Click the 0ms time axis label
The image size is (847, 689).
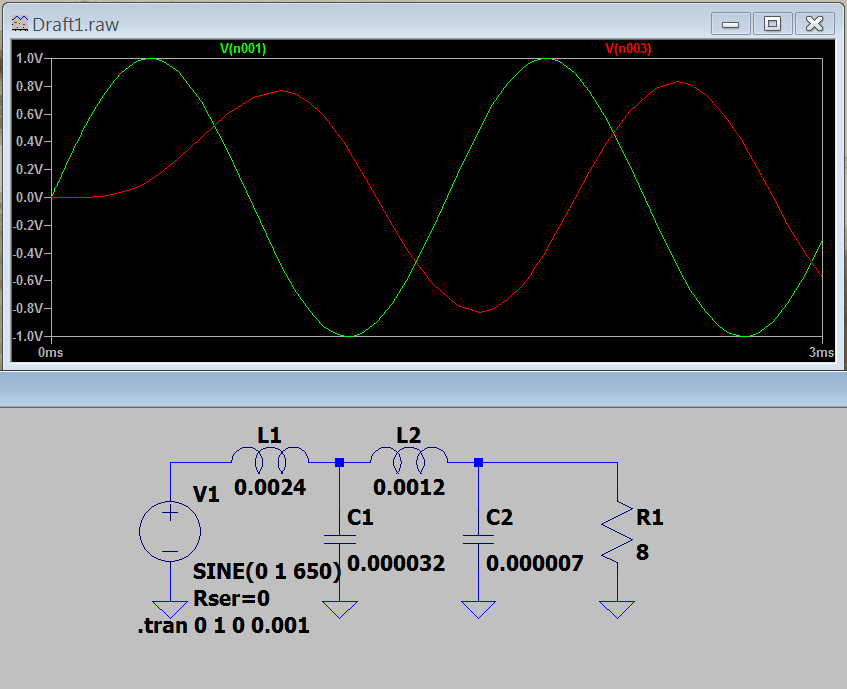click(x=51, y=352)
